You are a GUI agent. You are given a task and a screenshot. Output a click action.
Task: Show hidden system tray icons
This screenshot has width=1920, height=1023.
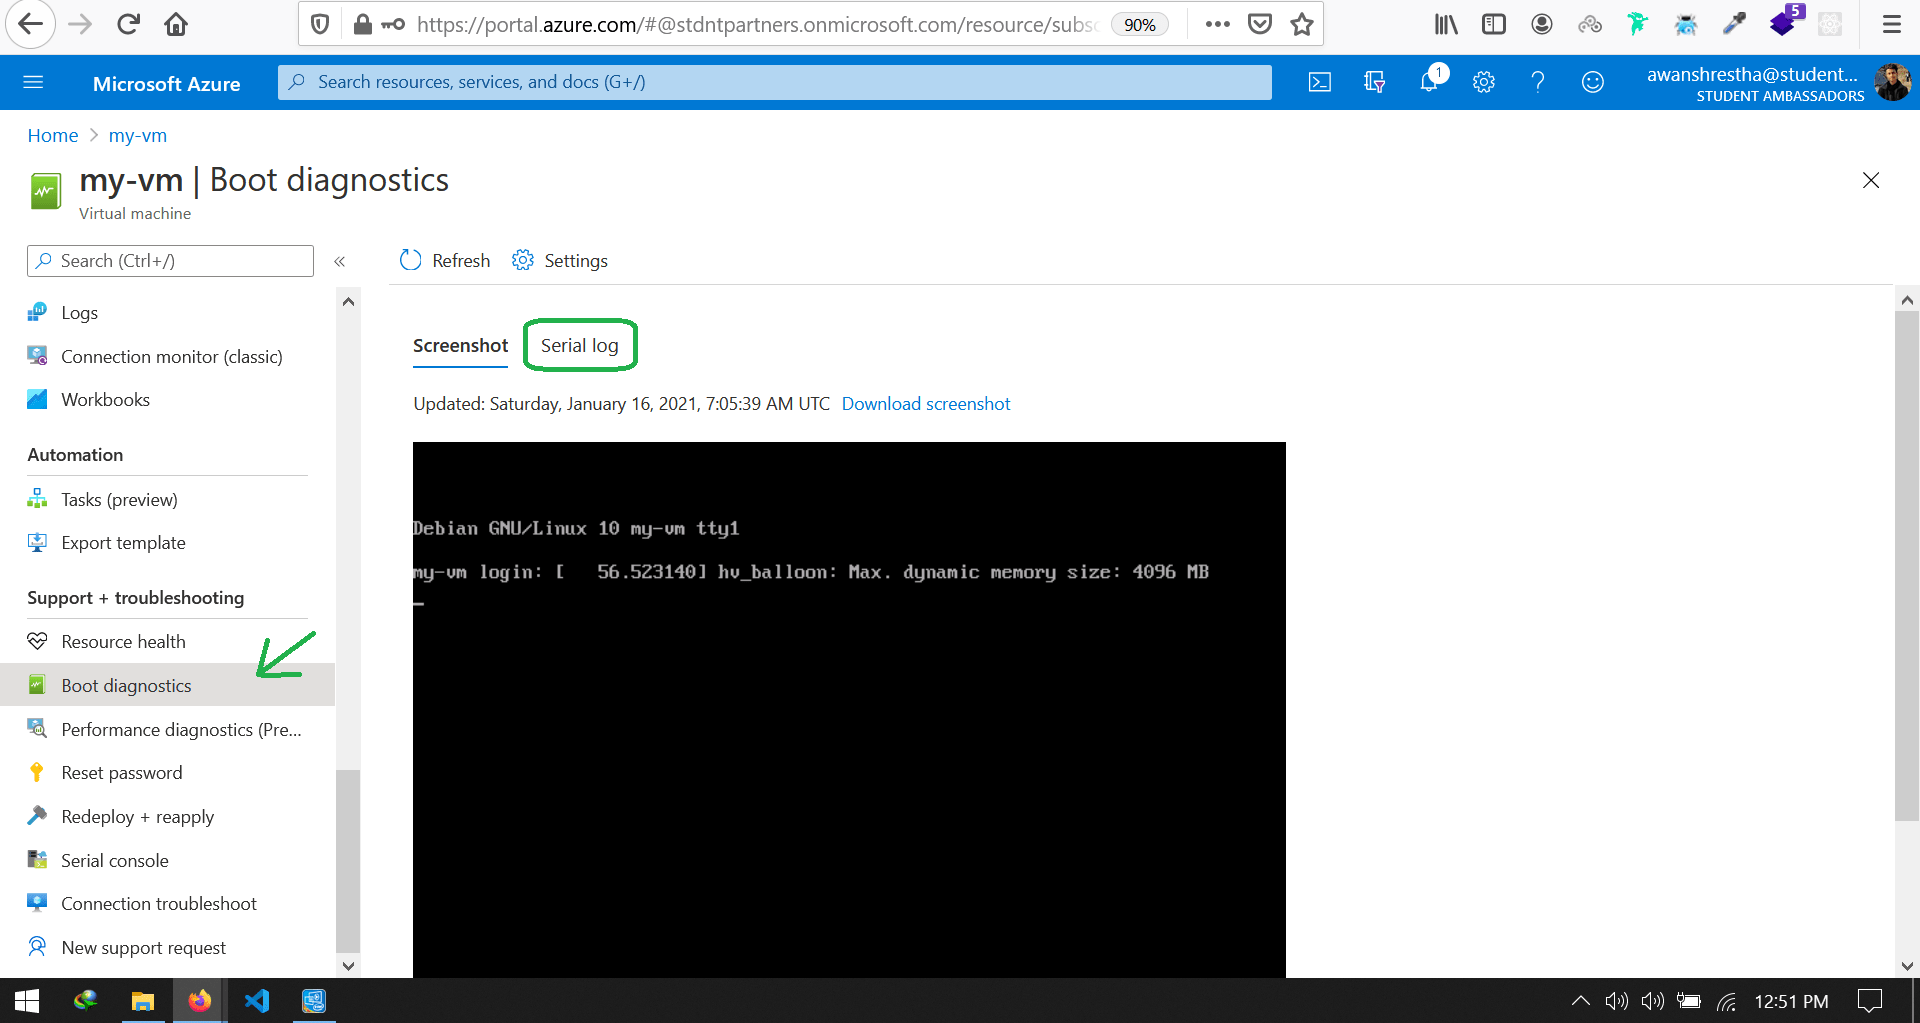click(x=1580, y=1001)
